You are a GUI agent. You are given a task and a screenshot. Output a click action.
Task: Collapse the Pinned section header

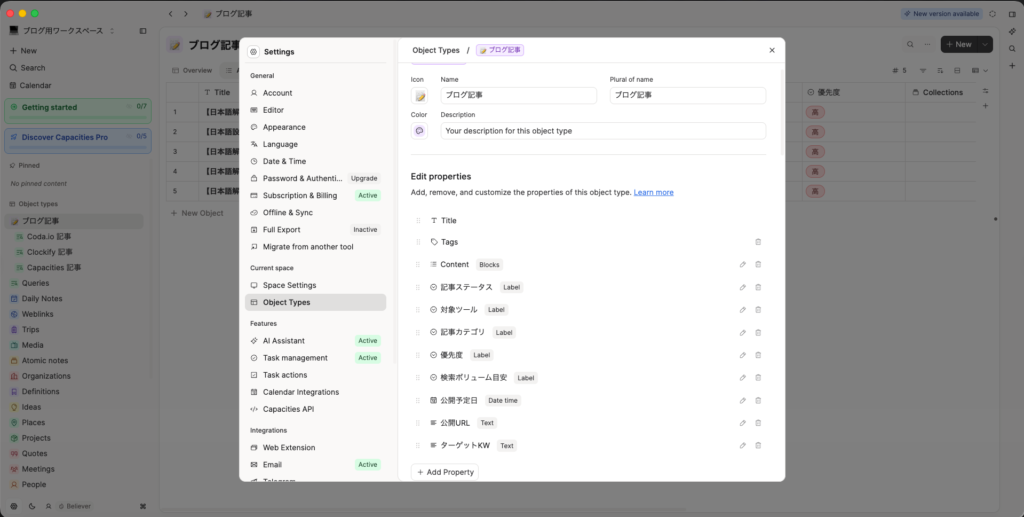coord(29,166)
